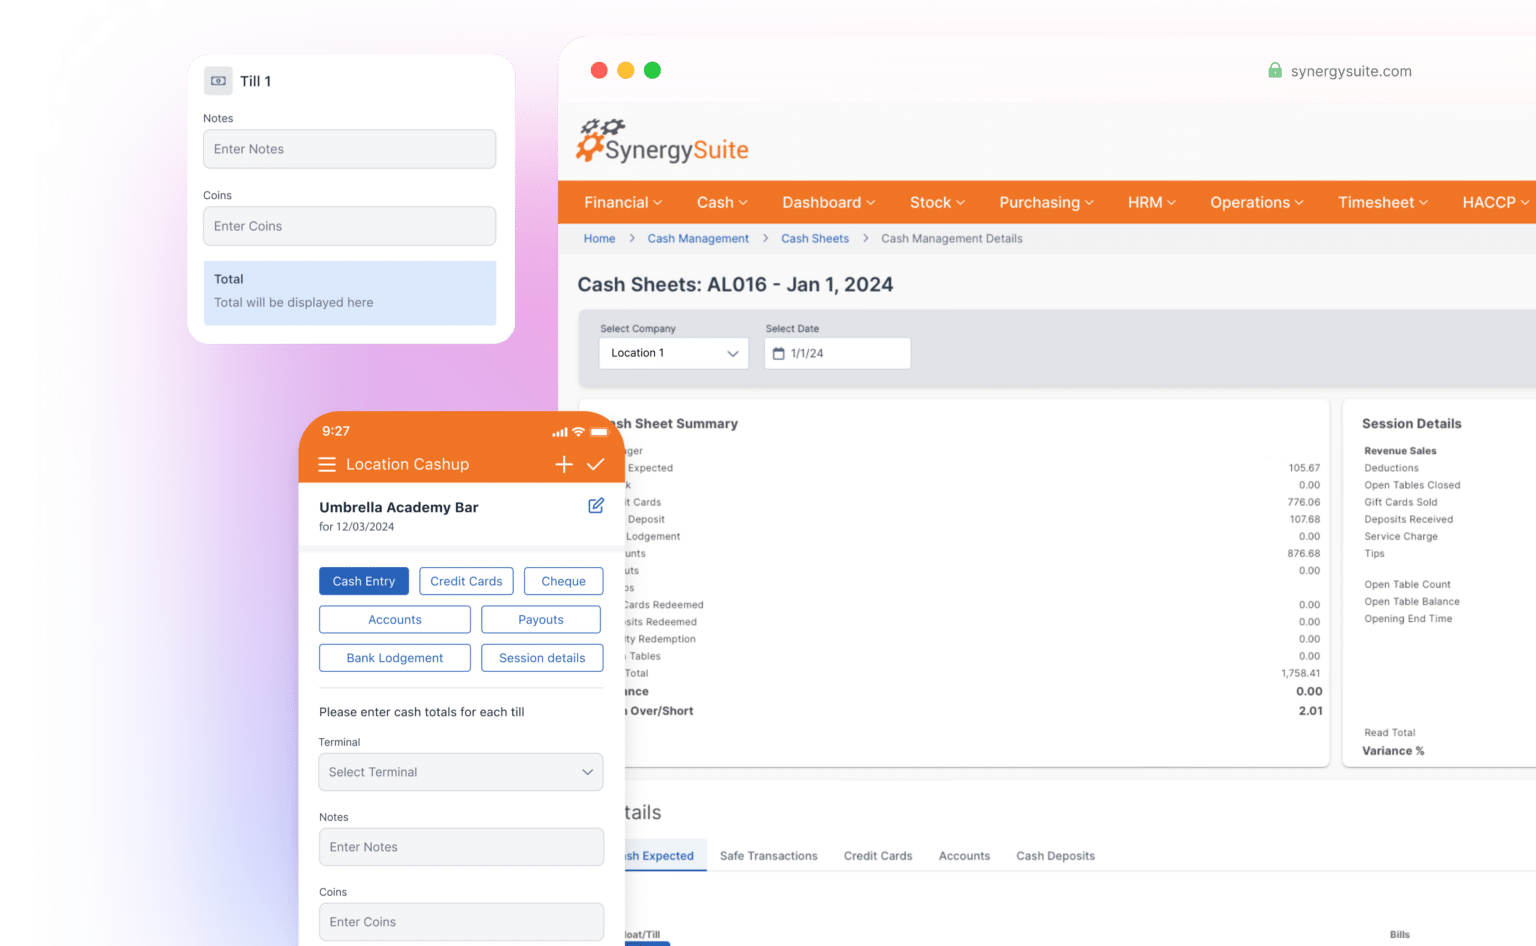
Task: Open the Payouts screen
Action: [x=540, y=619]
